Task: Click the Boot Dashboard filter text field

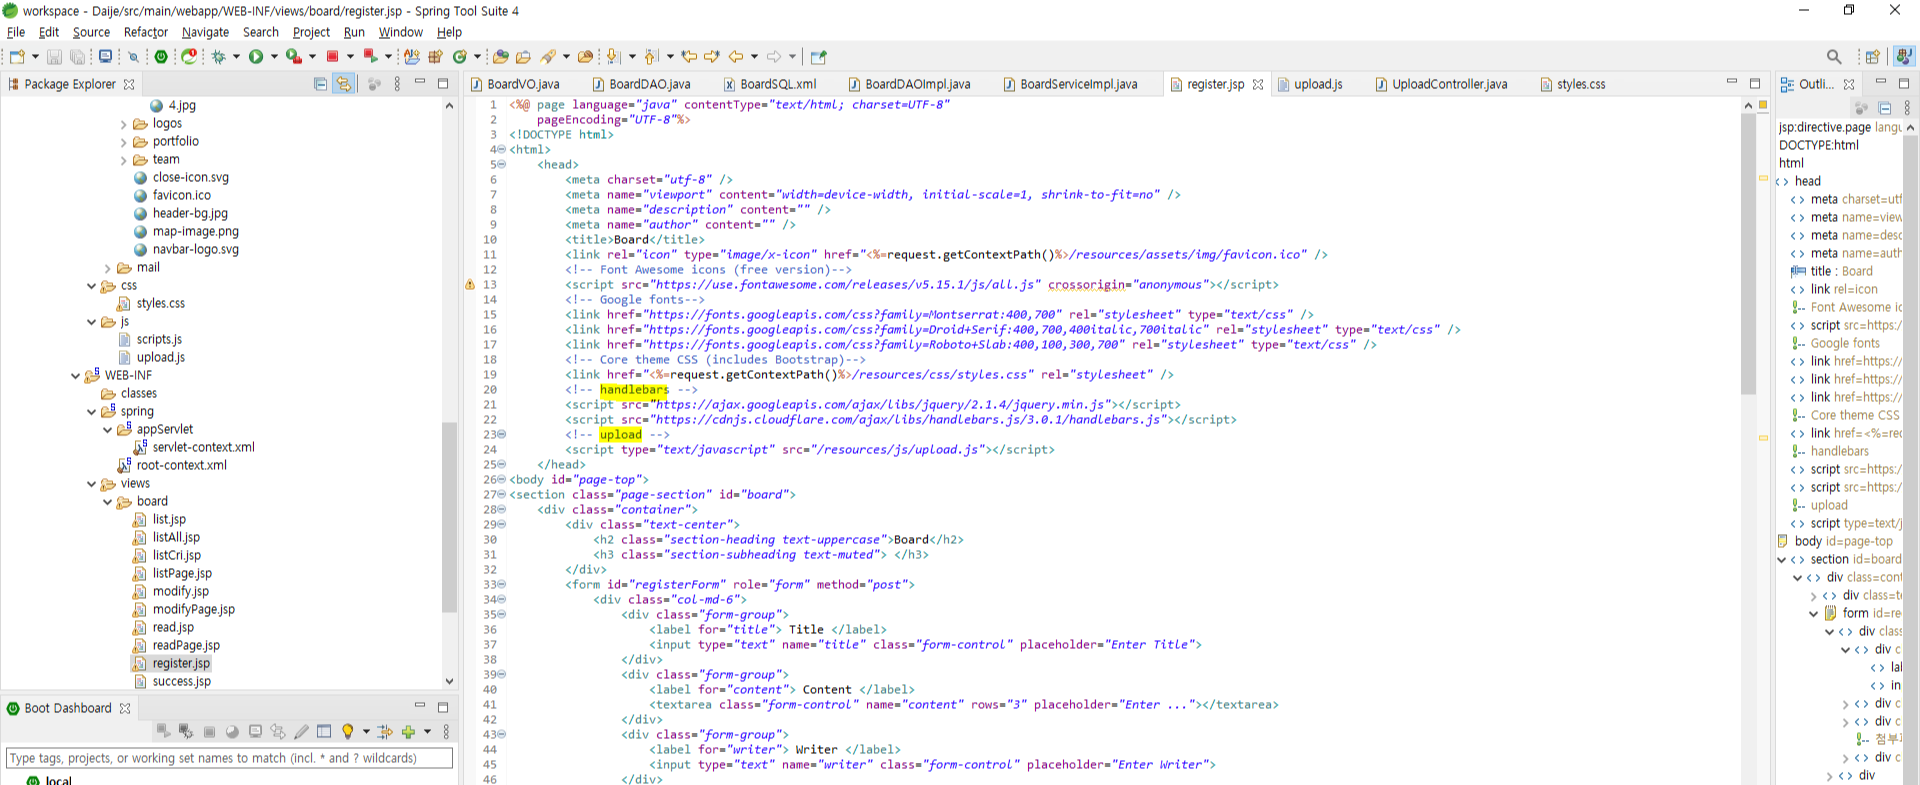Action: click(x=229, y=758)
